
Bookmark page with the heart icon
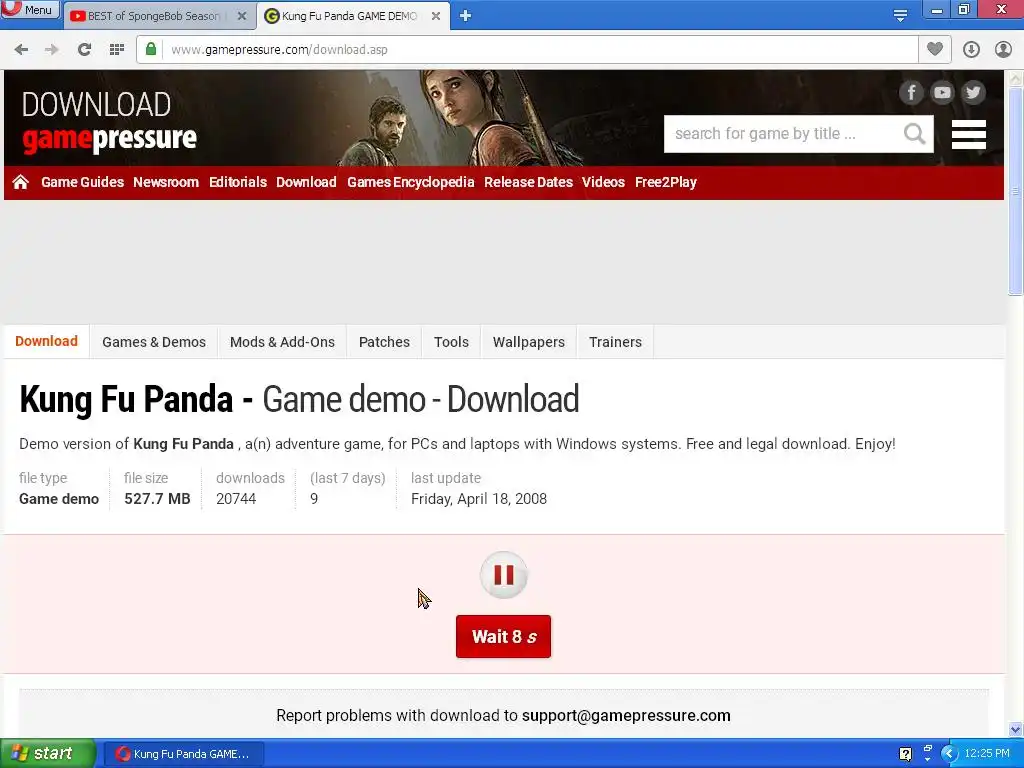[x=935, y=50]
